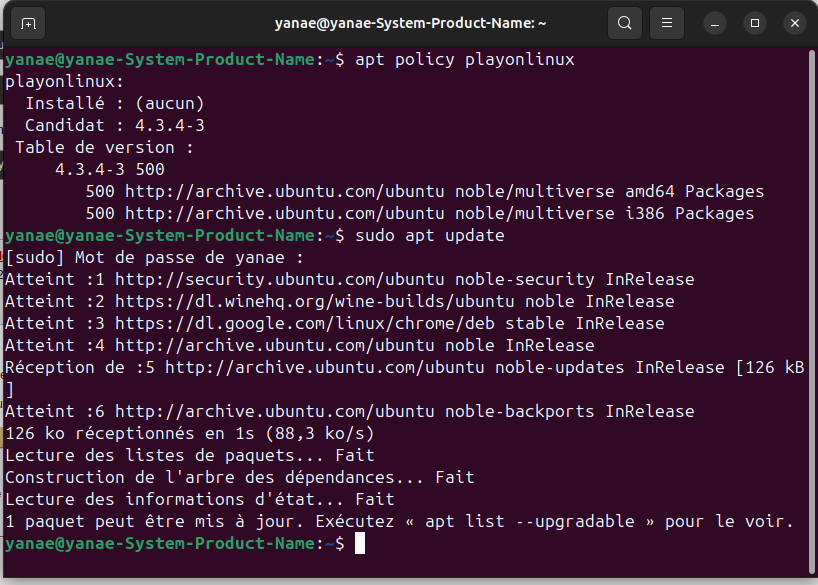The width and height of the screenshot is (818, 585).
Task: Click the window title yanae@yanae-System-Product-Name
Action: click(x=410, y=23)
